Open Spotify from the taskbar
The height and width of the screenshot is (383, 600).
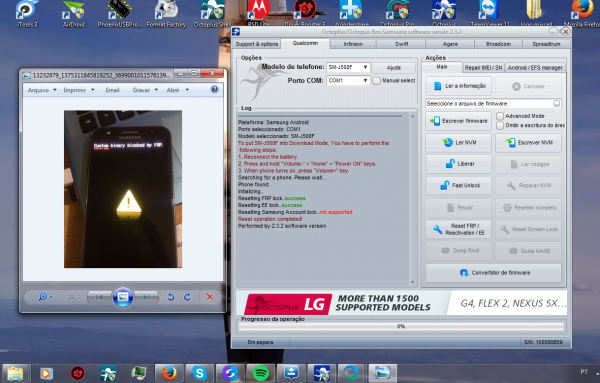(x=261, y=373)
